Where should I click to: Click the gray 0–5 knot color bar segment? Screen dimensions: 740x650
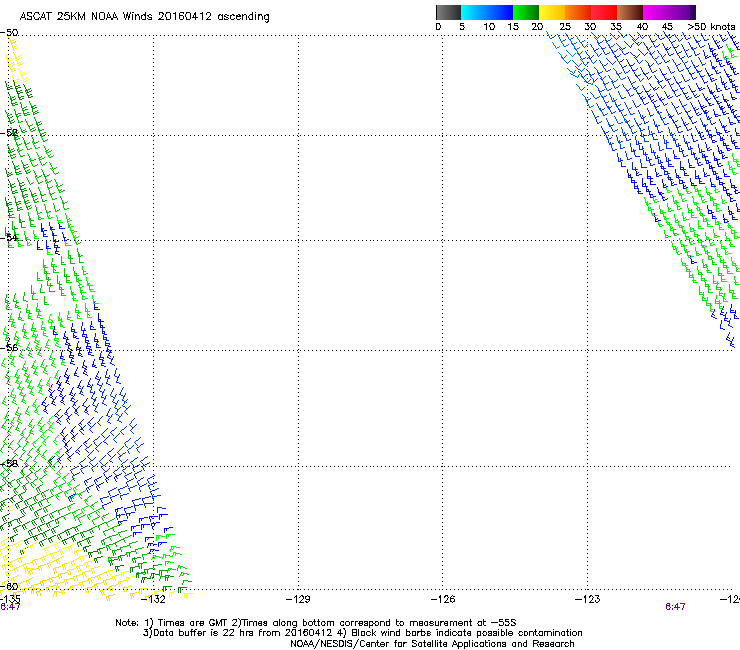pyautogui.click(x=448, y=12)
